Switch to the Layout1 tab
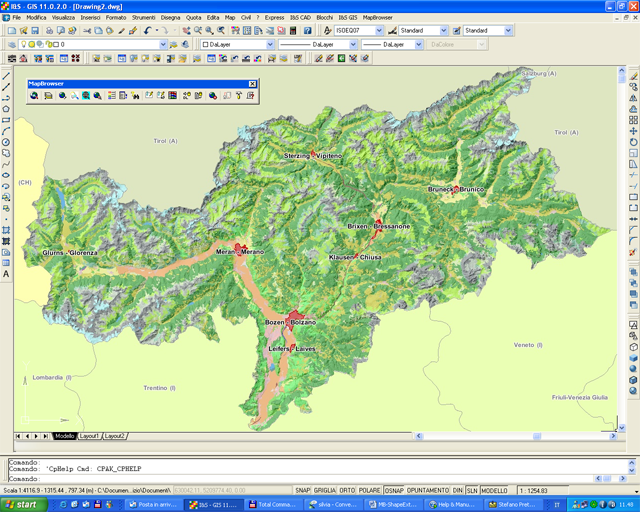The height and width of the screenshot is (512, 640). pyautogui.click(x=90, y=436)
